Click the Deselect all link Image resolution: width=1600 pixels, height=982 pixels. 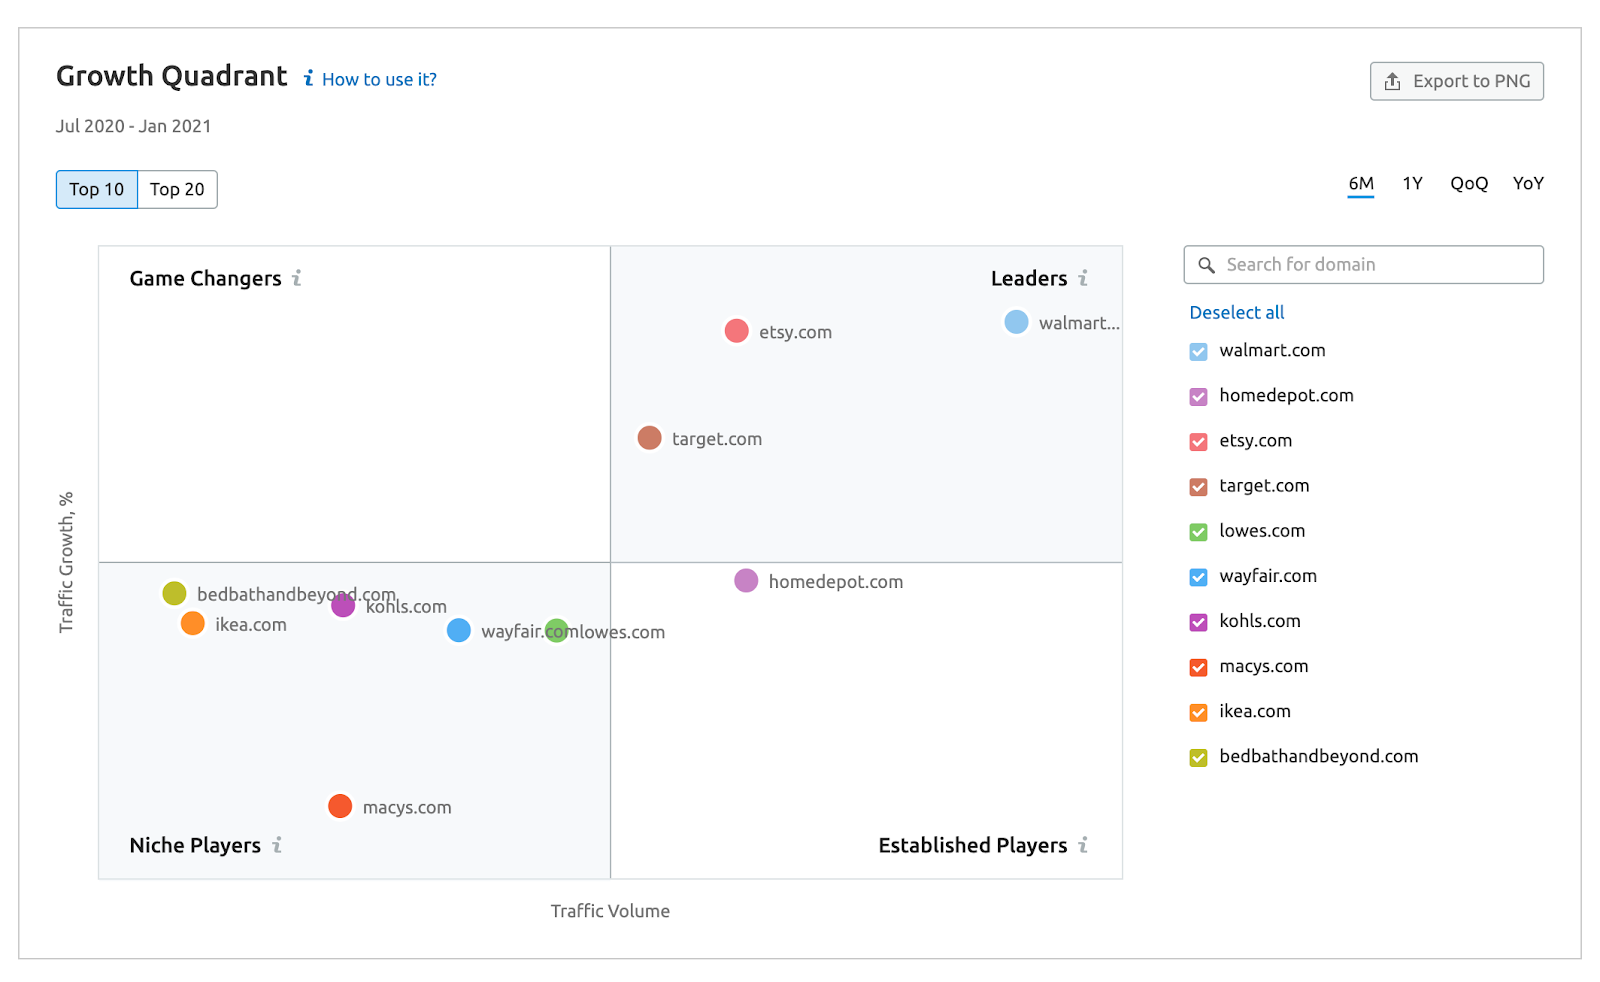(1237, 312)
